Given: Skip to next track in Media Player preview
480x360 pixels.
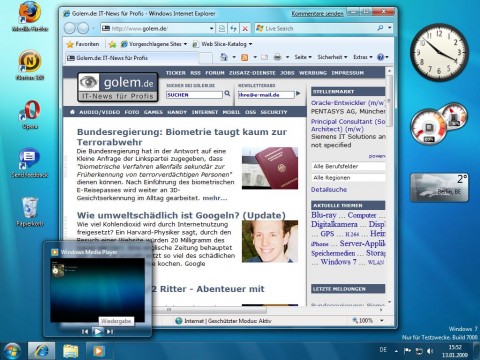Looking at the screenshot, I should tap(110, 331).
